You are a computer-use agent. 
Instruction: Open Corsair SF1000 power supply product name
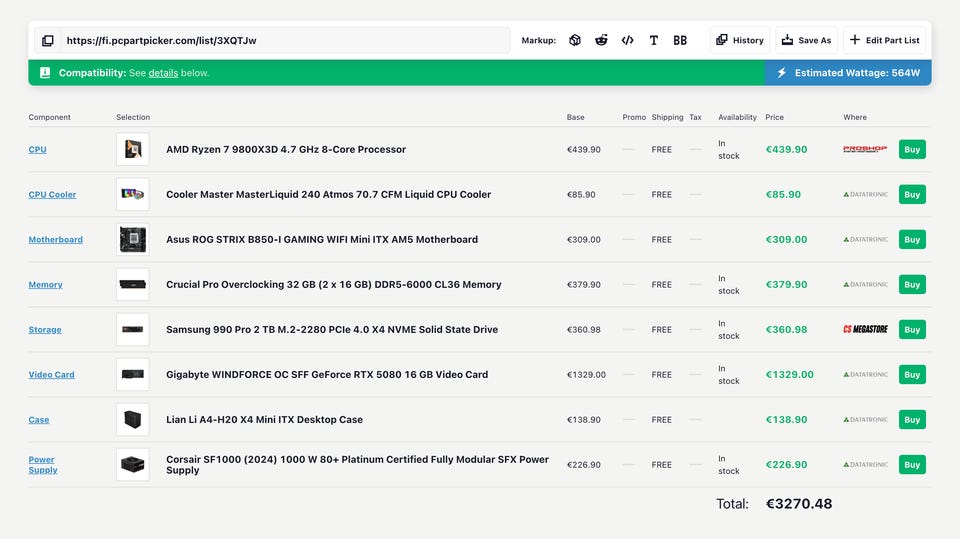[358, 465]
